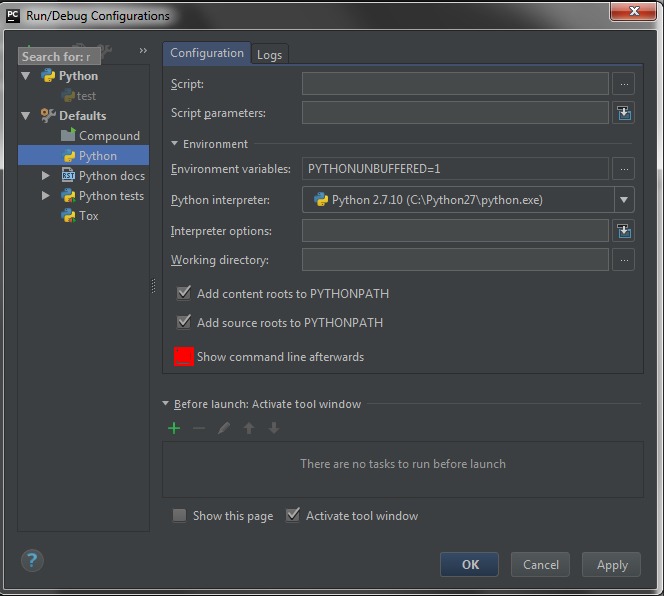The width and height of the screenshot is (664, 596).
Task: Click the 'Search for: r' popup
Action: point(59,56)
